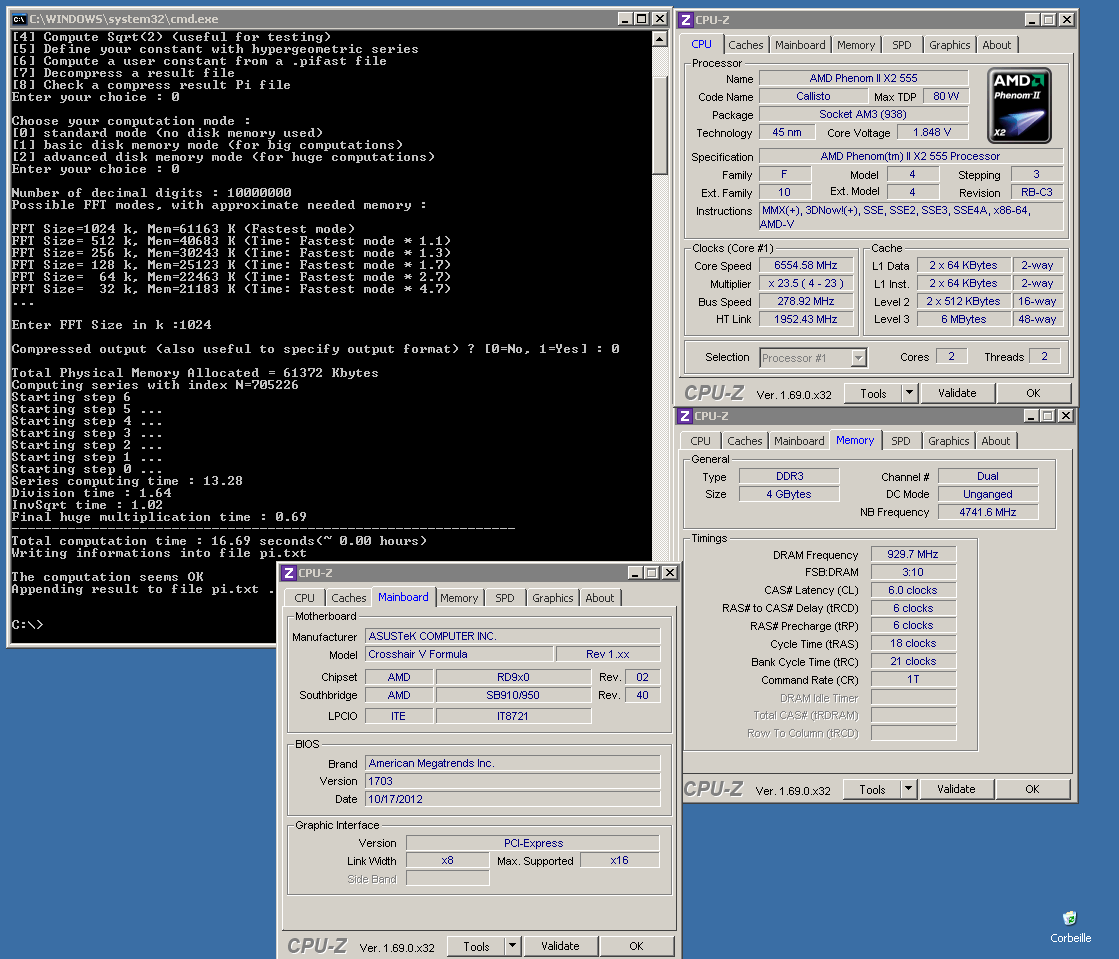This screenshot has height=959, width=1119.
Task: Switch to Caches tab in CPU window
Action: [746, 45]
